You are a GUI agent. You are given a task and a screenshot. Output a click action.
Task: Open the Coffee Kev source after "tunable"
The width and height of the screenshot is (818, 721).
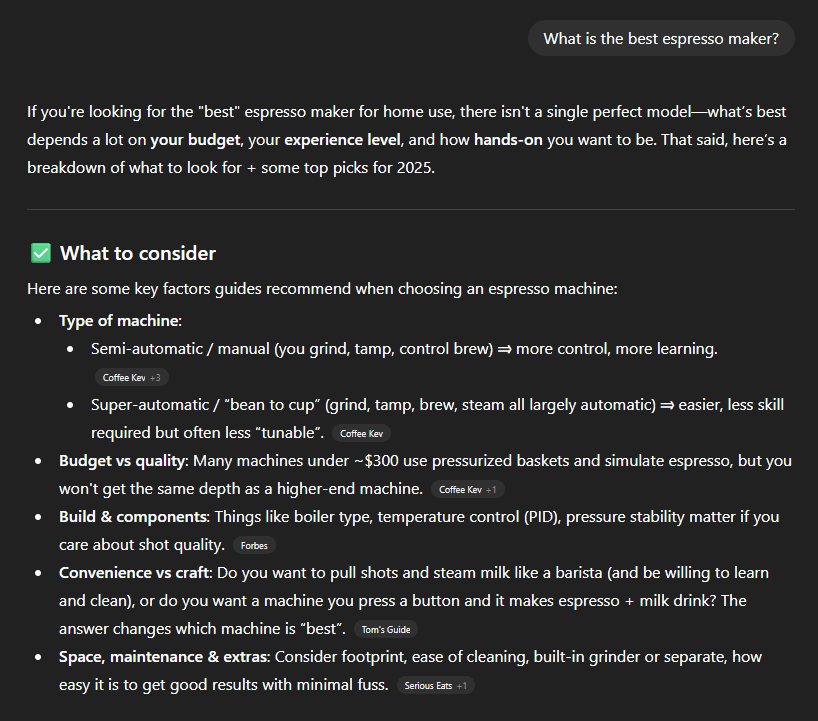click(360, 434)
